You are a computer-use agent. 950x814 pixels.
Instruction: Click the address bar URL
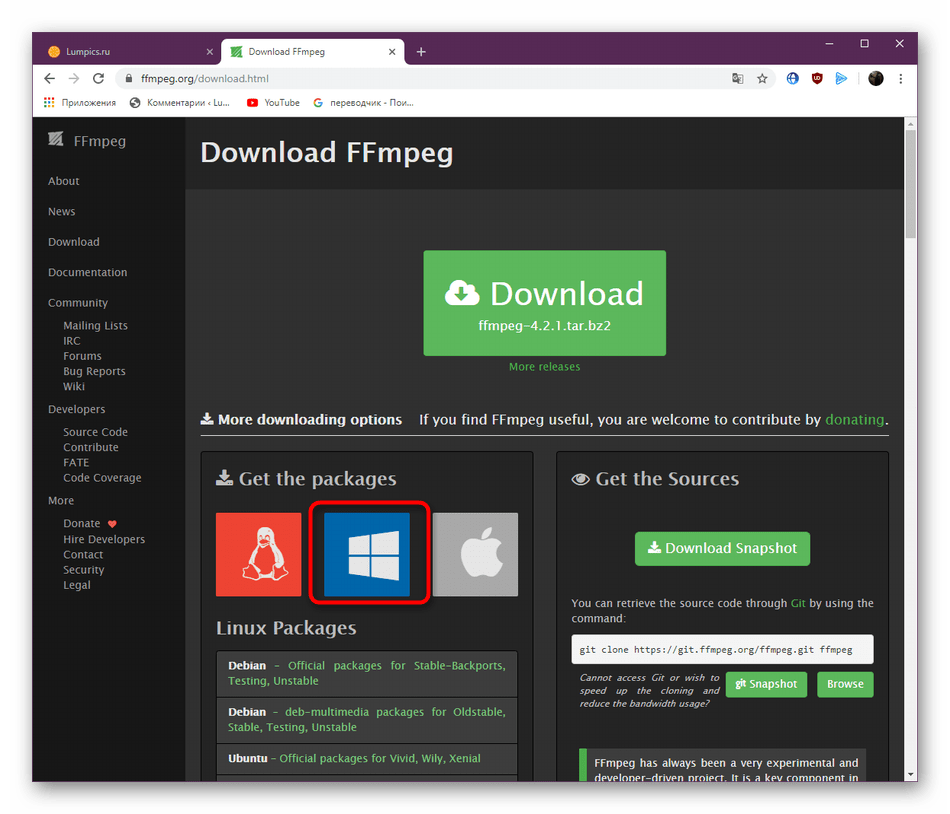[205, 78]
